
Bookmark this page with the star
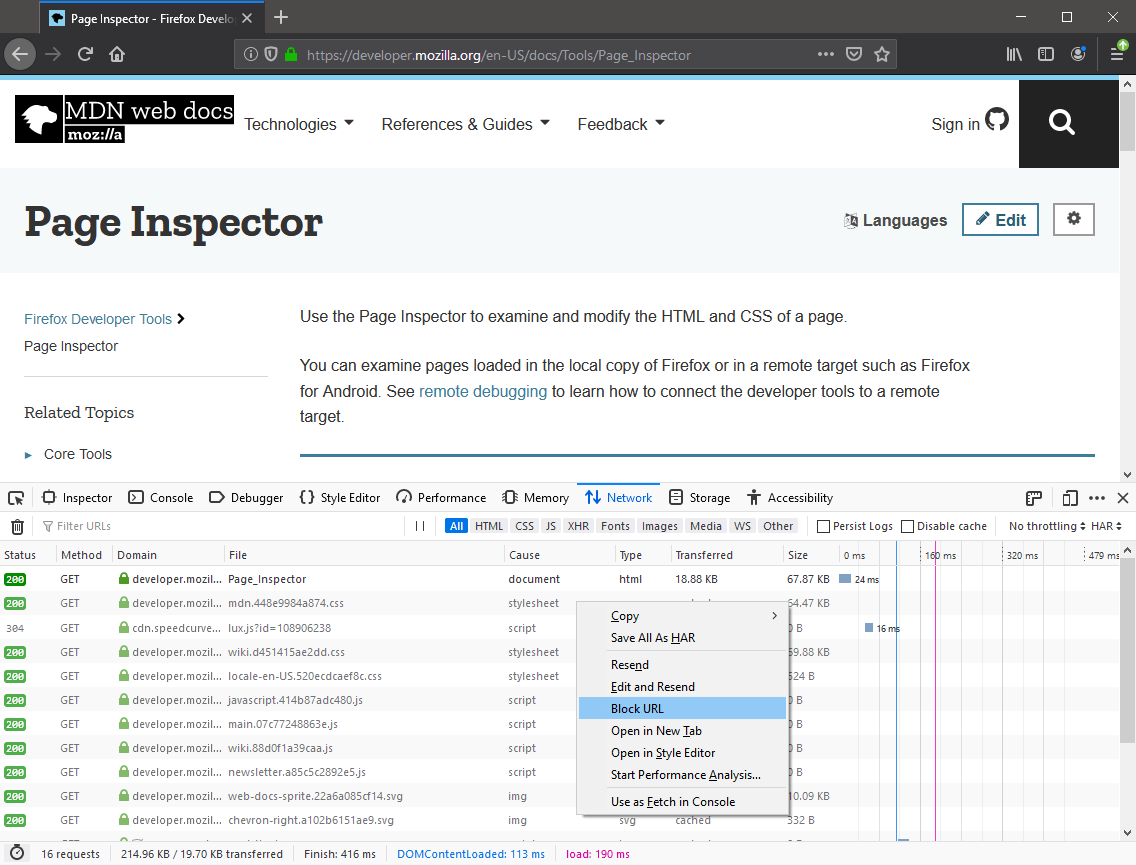(882, 54)
